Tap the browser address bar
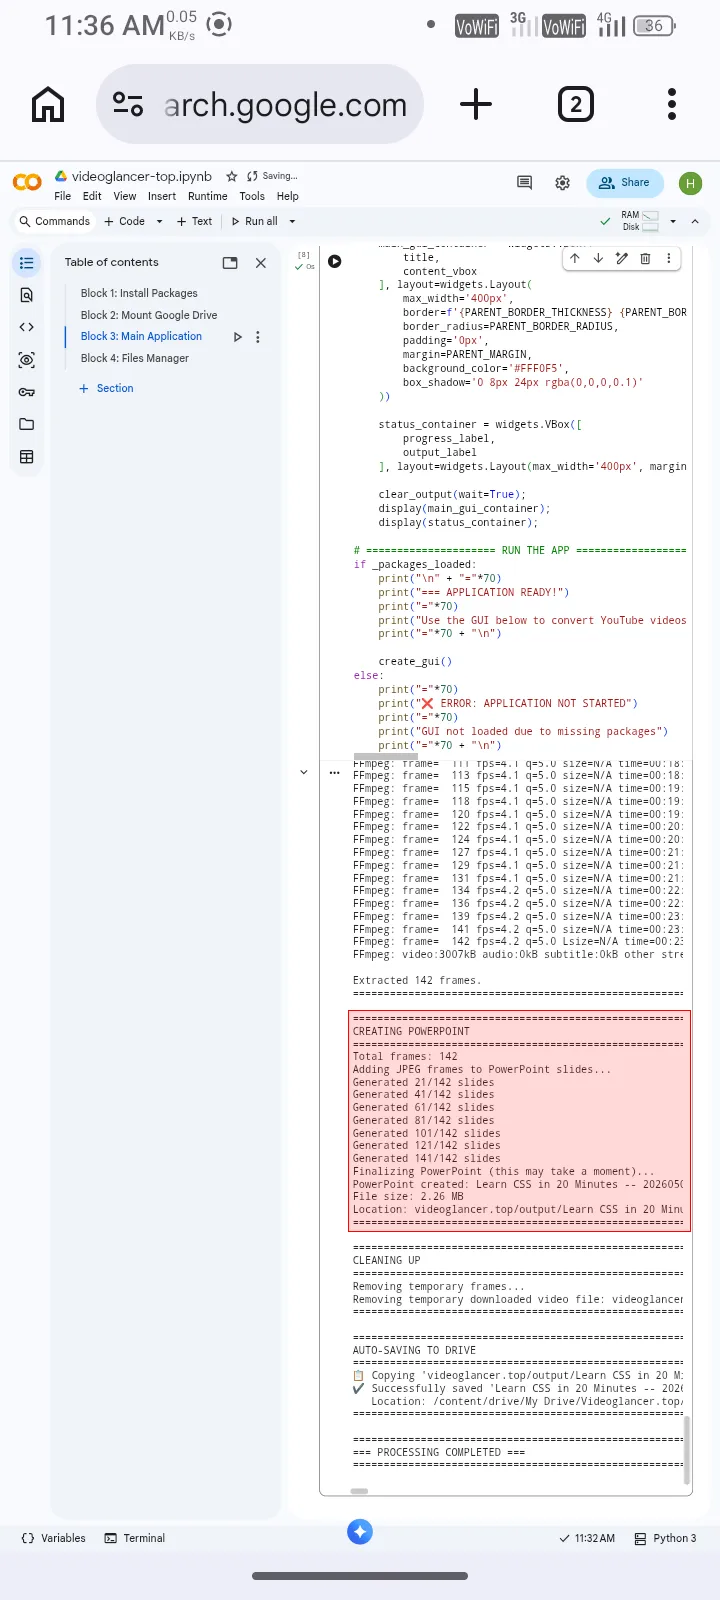The width and height of the screenshot is (720, 1600). (x=260, y=104)
